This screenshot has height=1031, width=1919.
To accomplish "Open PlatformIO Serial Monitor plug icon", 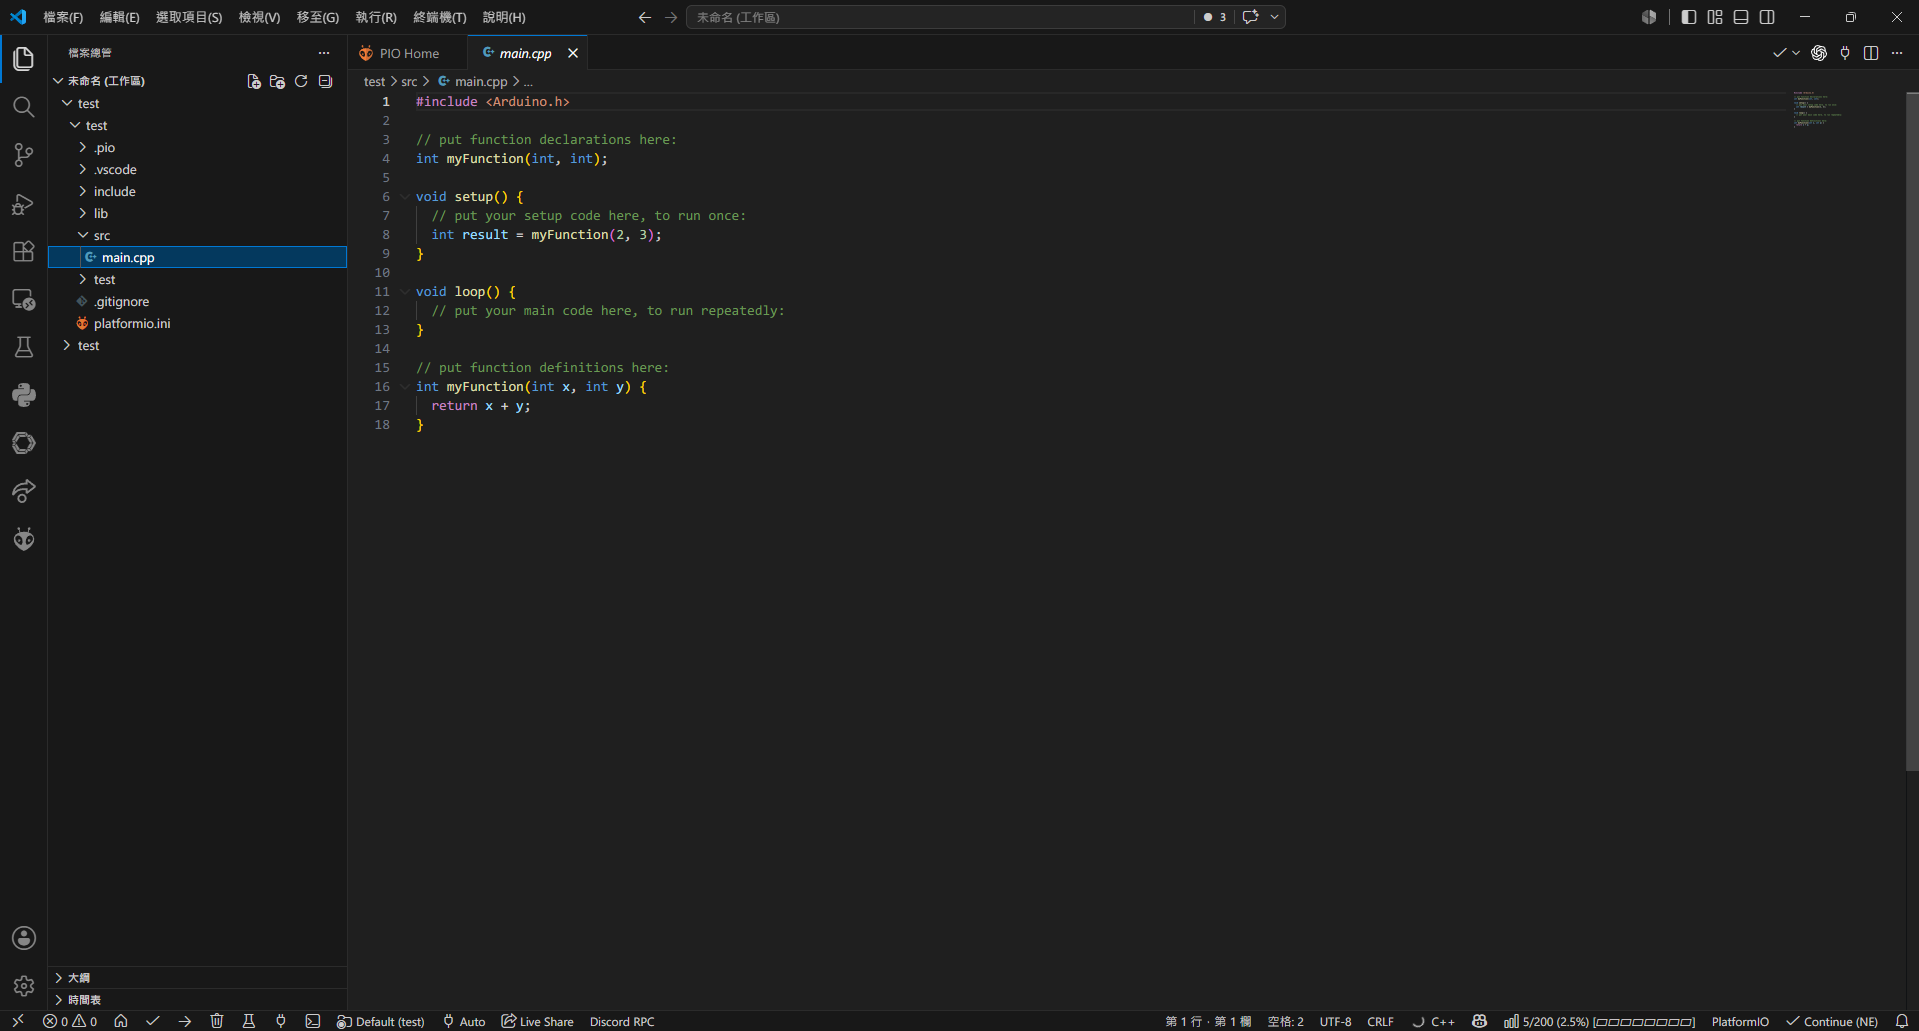I will [281, 1021].
